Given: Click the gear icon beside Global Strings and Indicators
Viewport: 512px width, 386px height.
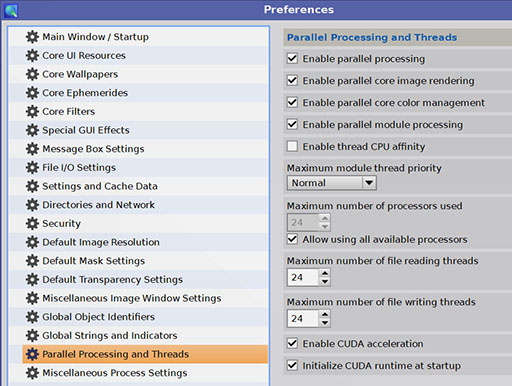Looking at the screenshot, I should 32,335.
